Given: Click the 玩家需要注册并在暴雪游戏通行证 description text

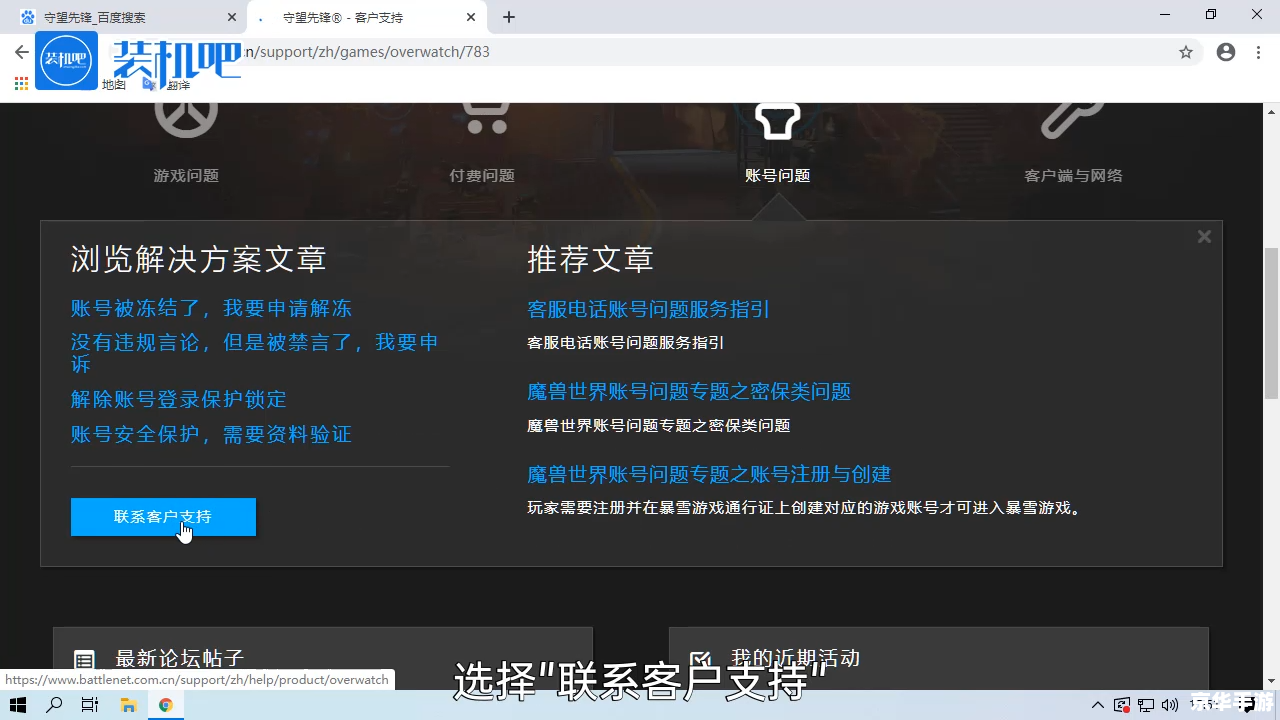Looking at the screenshot, I should [806, 508].
